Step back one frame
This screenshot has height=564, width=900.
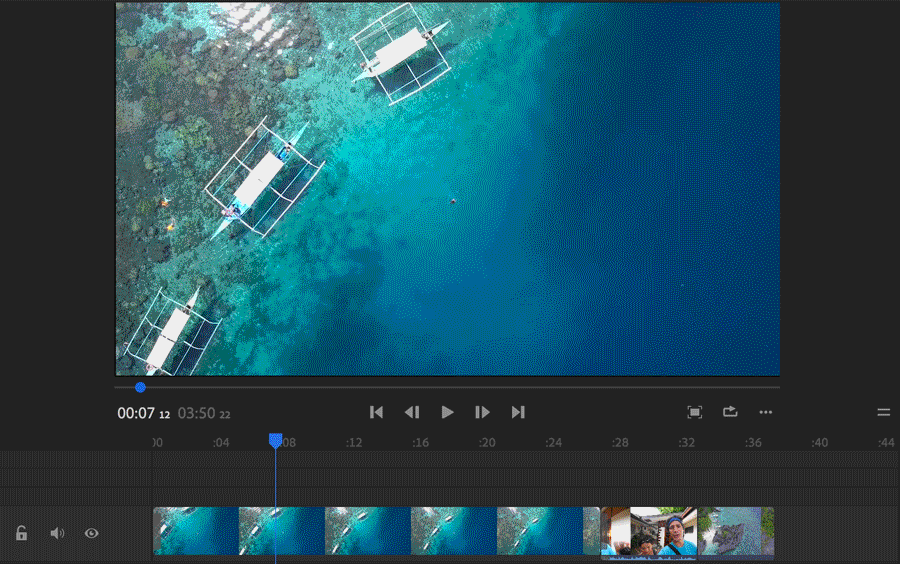[411, 412]
